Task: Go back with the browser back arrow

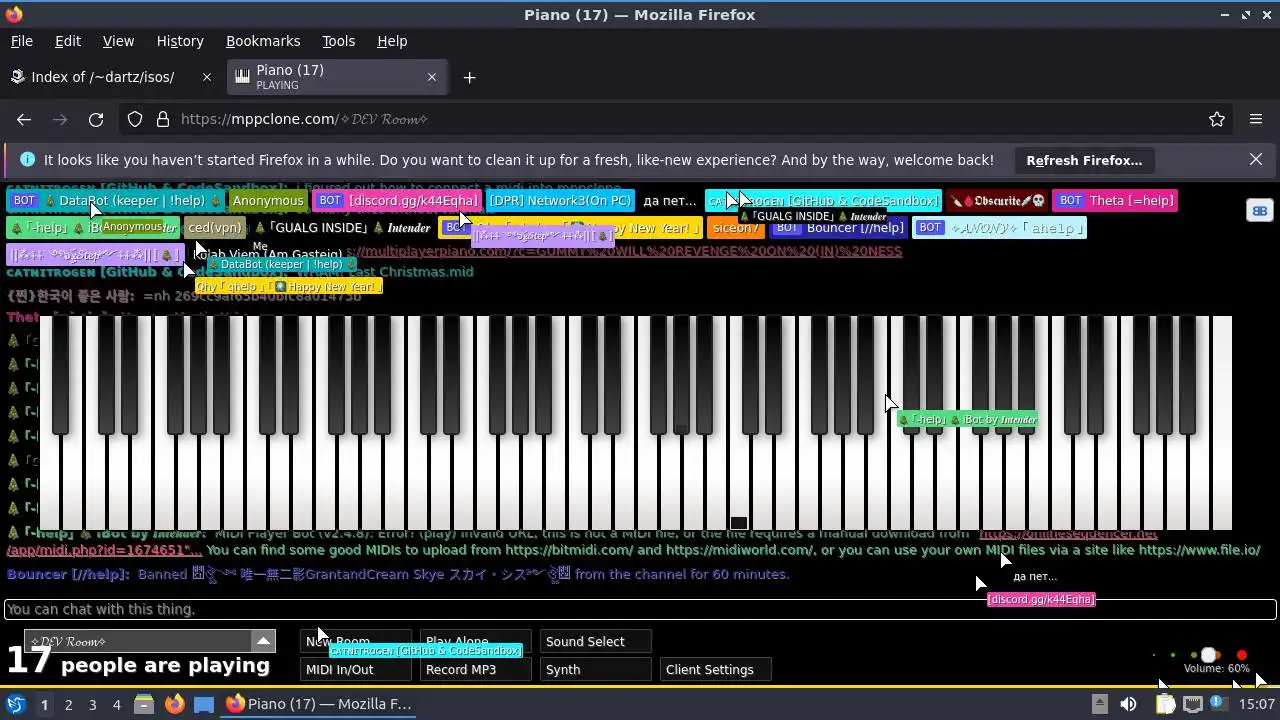Action: click(x=24, y=119)
